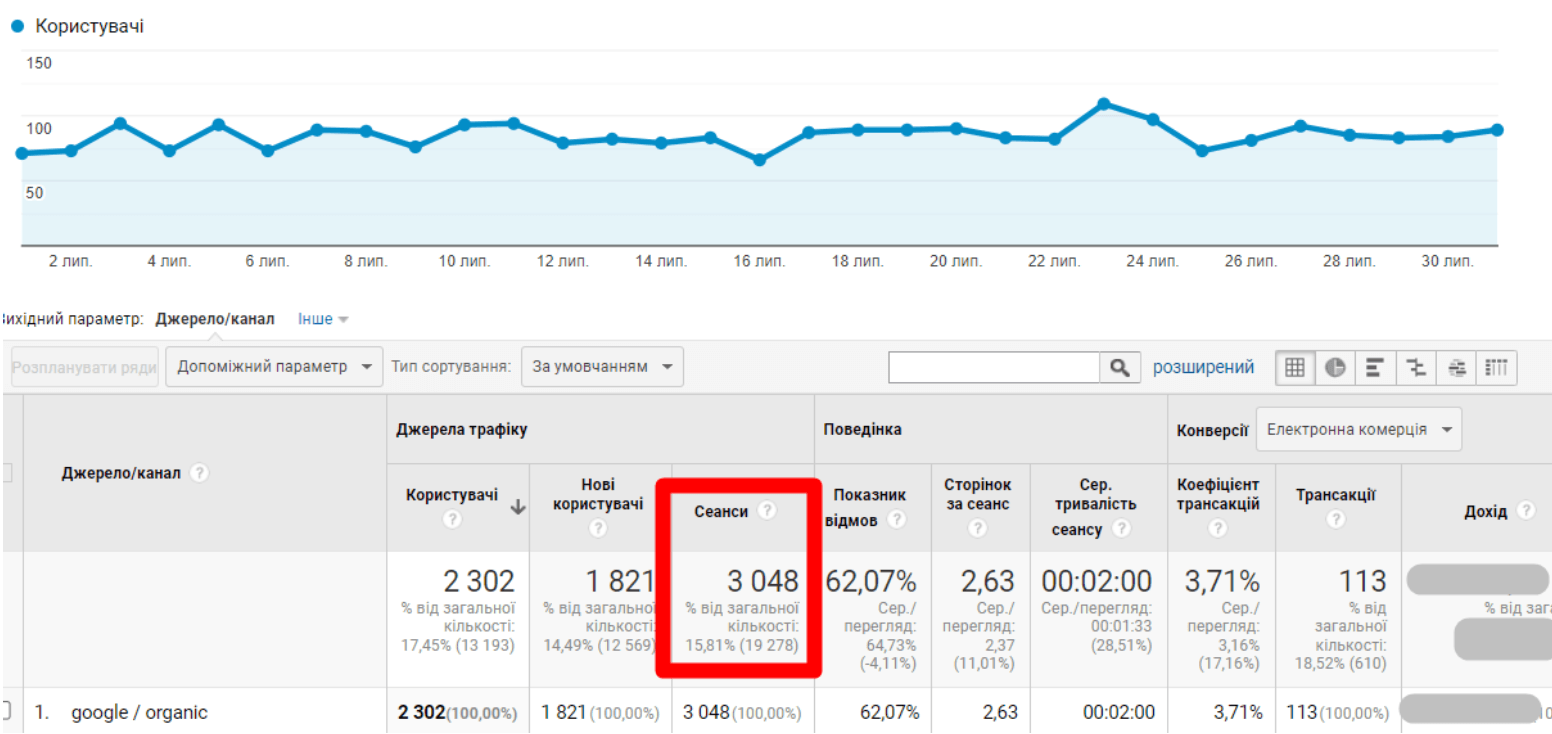Click the 62,07% bounce rate summary value
This screenshot has width=1552, height=734.
coord(870,581)
